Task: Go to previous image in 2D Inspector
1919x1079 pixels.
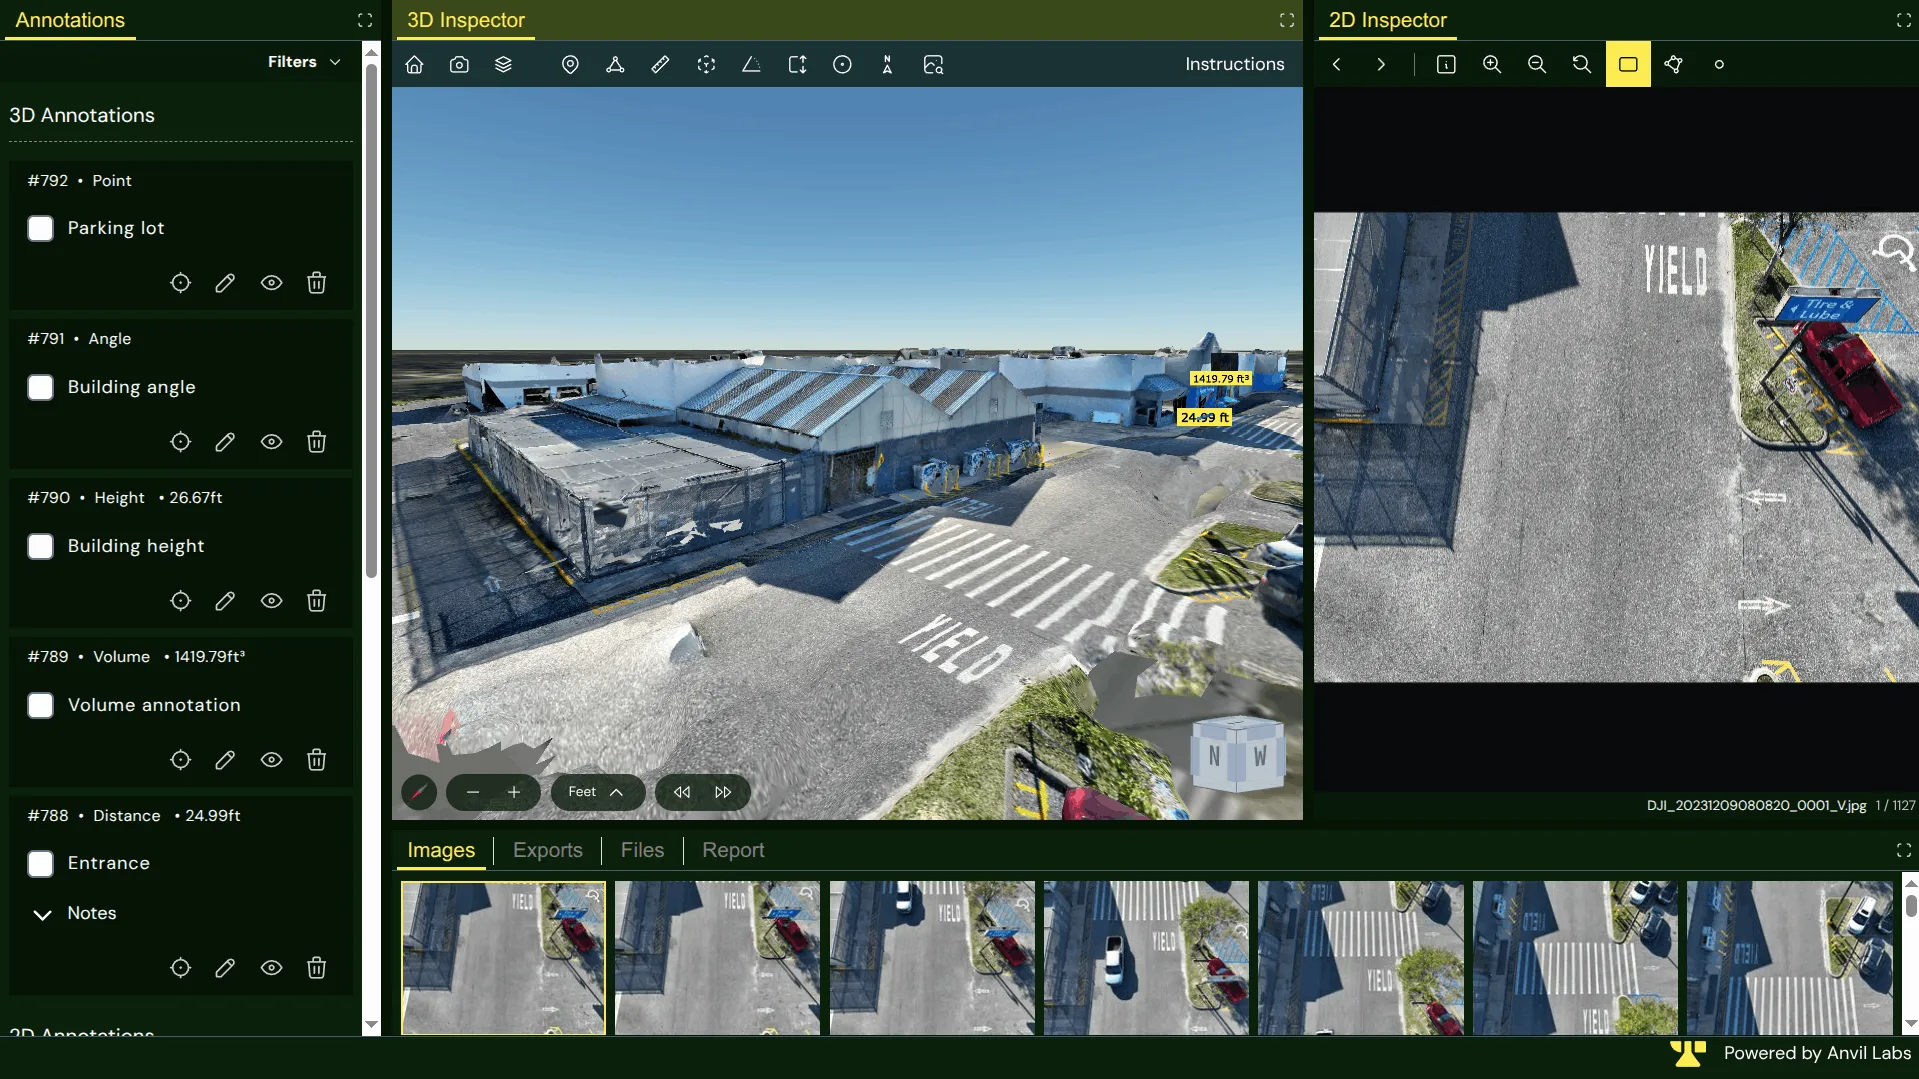Action: point(1336,65)
